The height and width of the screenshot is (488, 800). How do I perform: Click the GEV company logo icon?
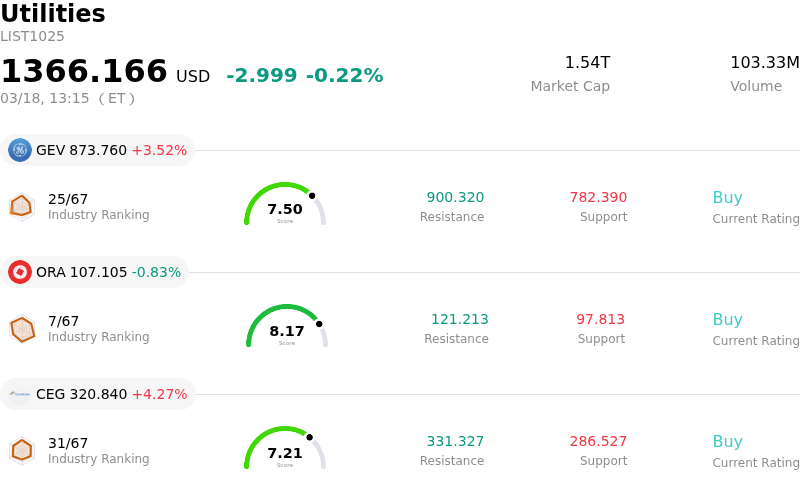coord(20,150)
